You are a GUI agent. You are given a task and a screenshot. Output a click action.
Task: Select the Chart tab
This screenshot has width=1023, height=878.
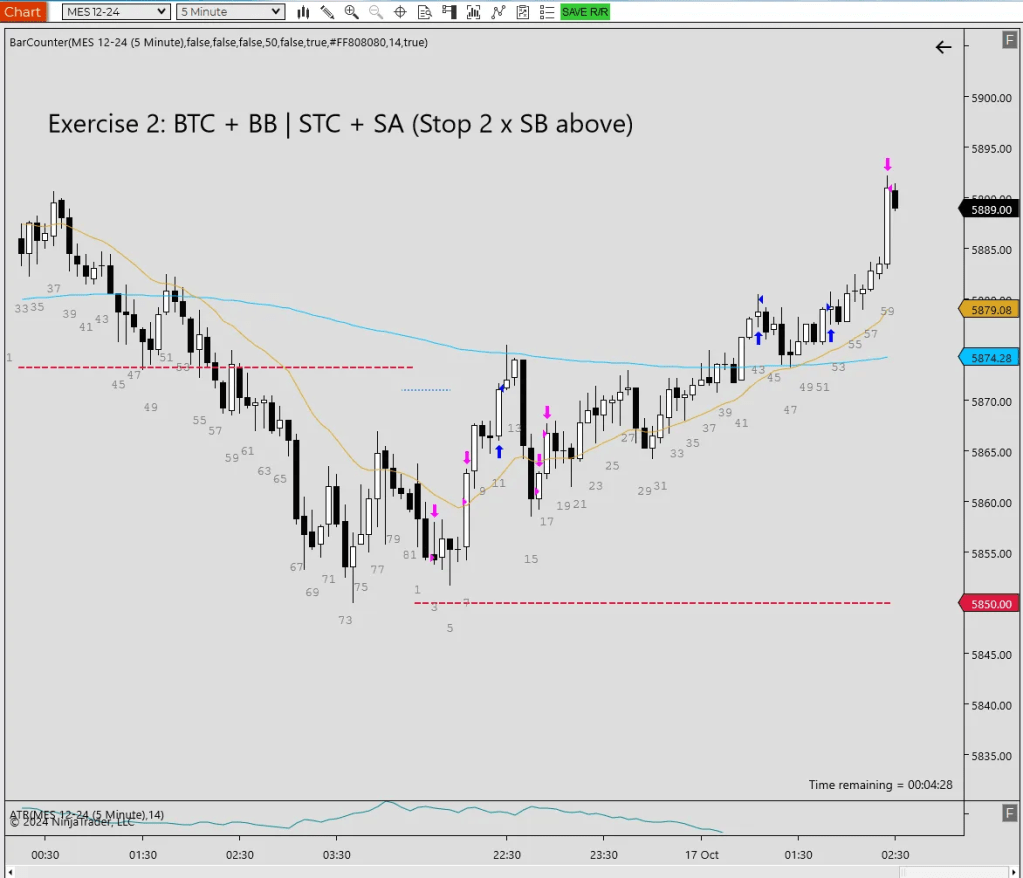[22, 12]
